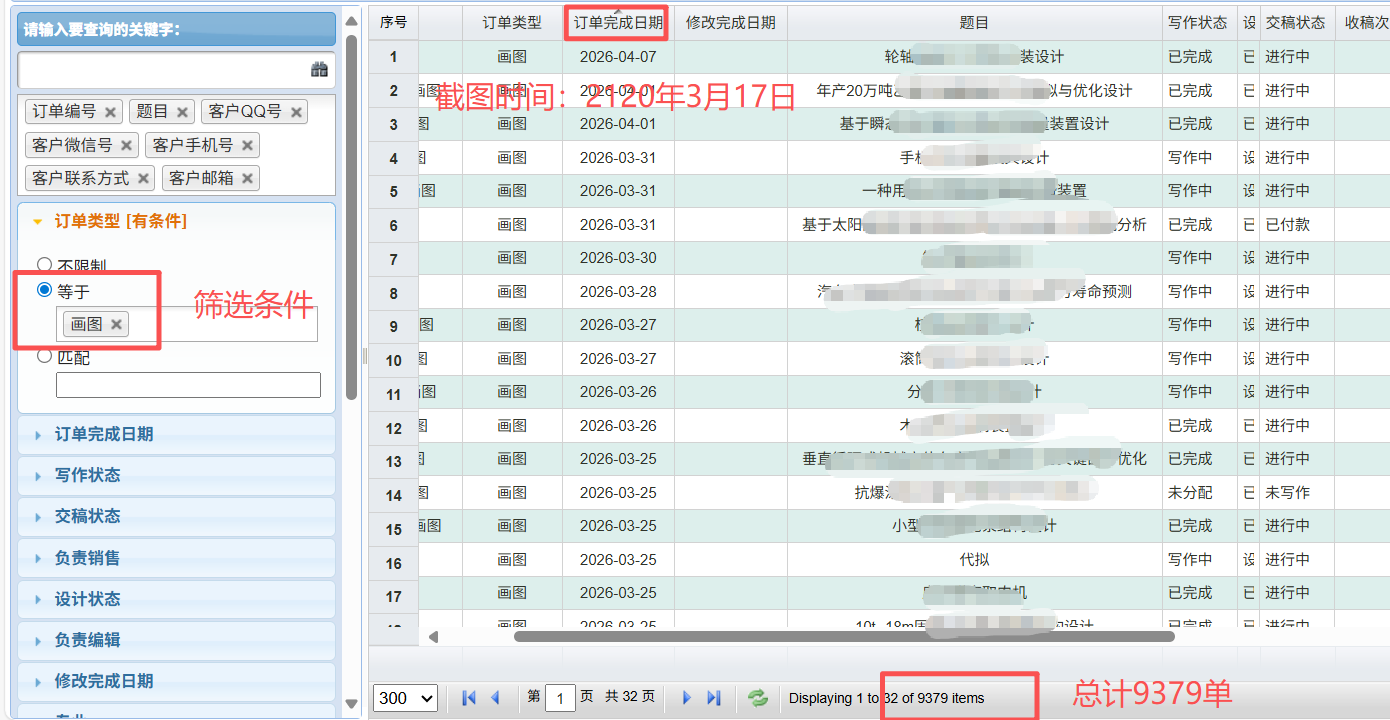Open the page size dropdown showing 300
Screen dimensions: 1390x720
[405, 698]
